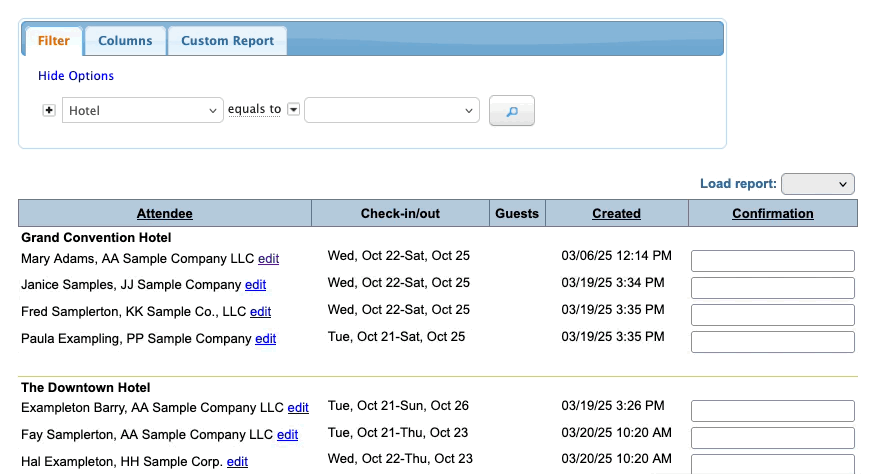
Task: Open the Load report dropdown
Action: (818, 184)
